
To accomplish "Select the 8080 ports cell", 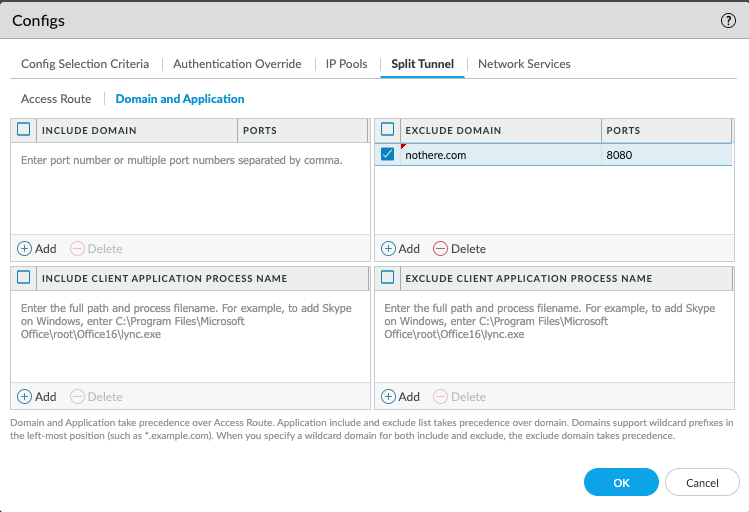I will tap(666, 155).
